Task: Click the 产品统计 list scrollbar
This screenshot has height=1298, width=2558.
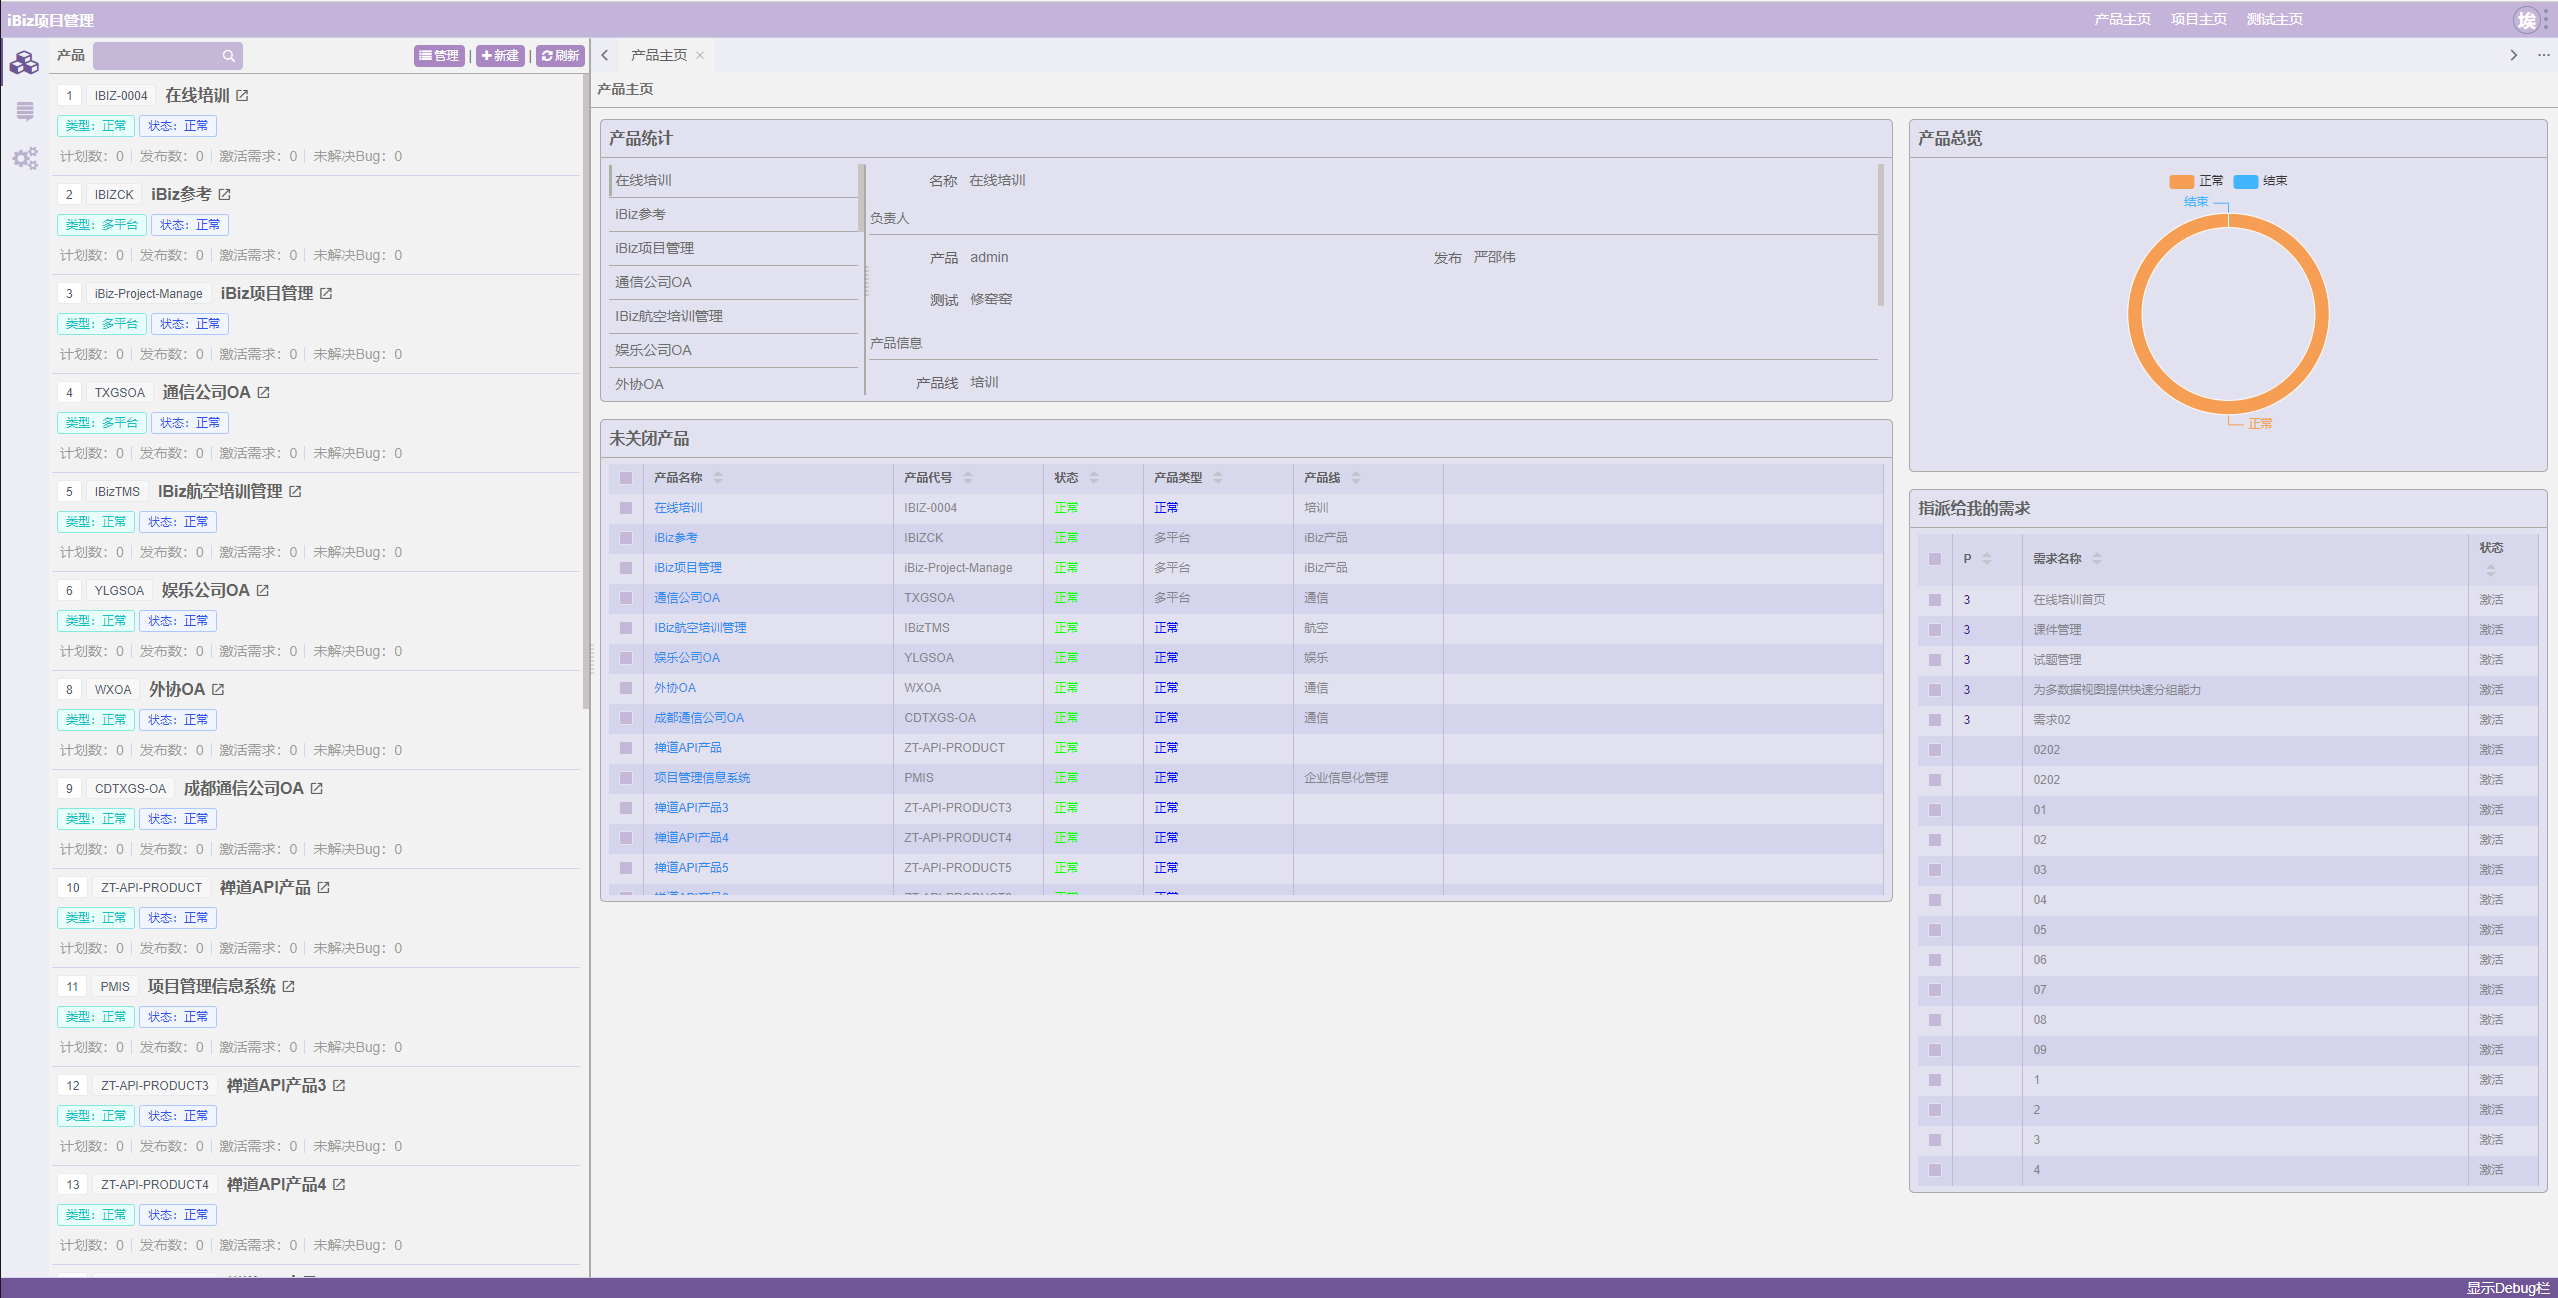Action: [x=862, y=198]
